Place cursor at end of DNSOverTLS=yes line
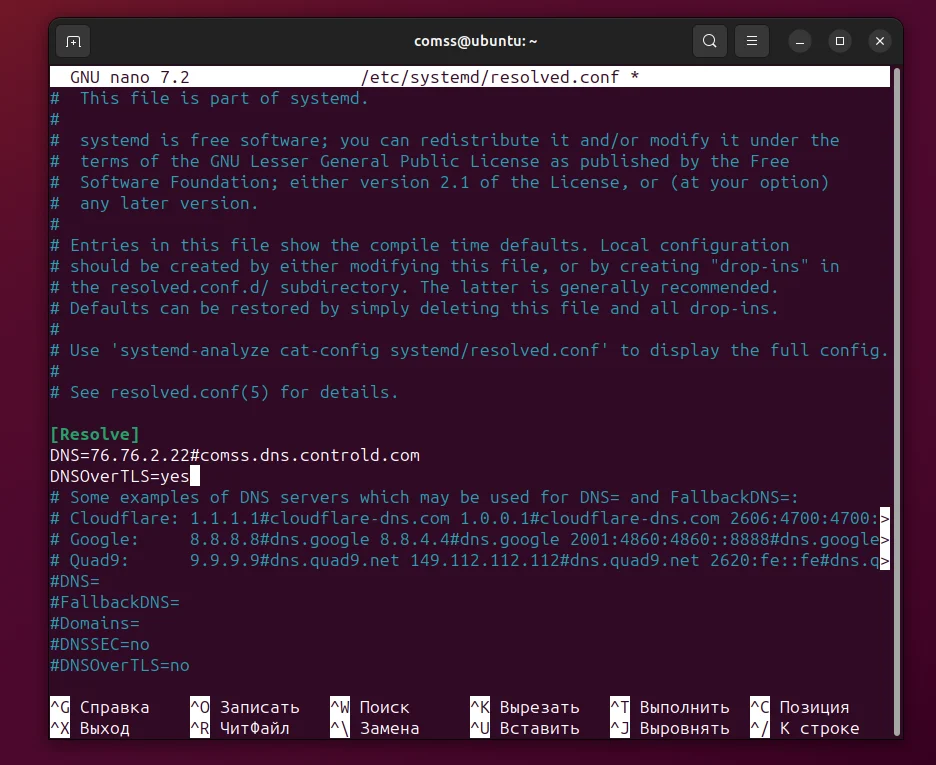Image resolution: width=936 pixels, height=765 pixels. point(194,476)
